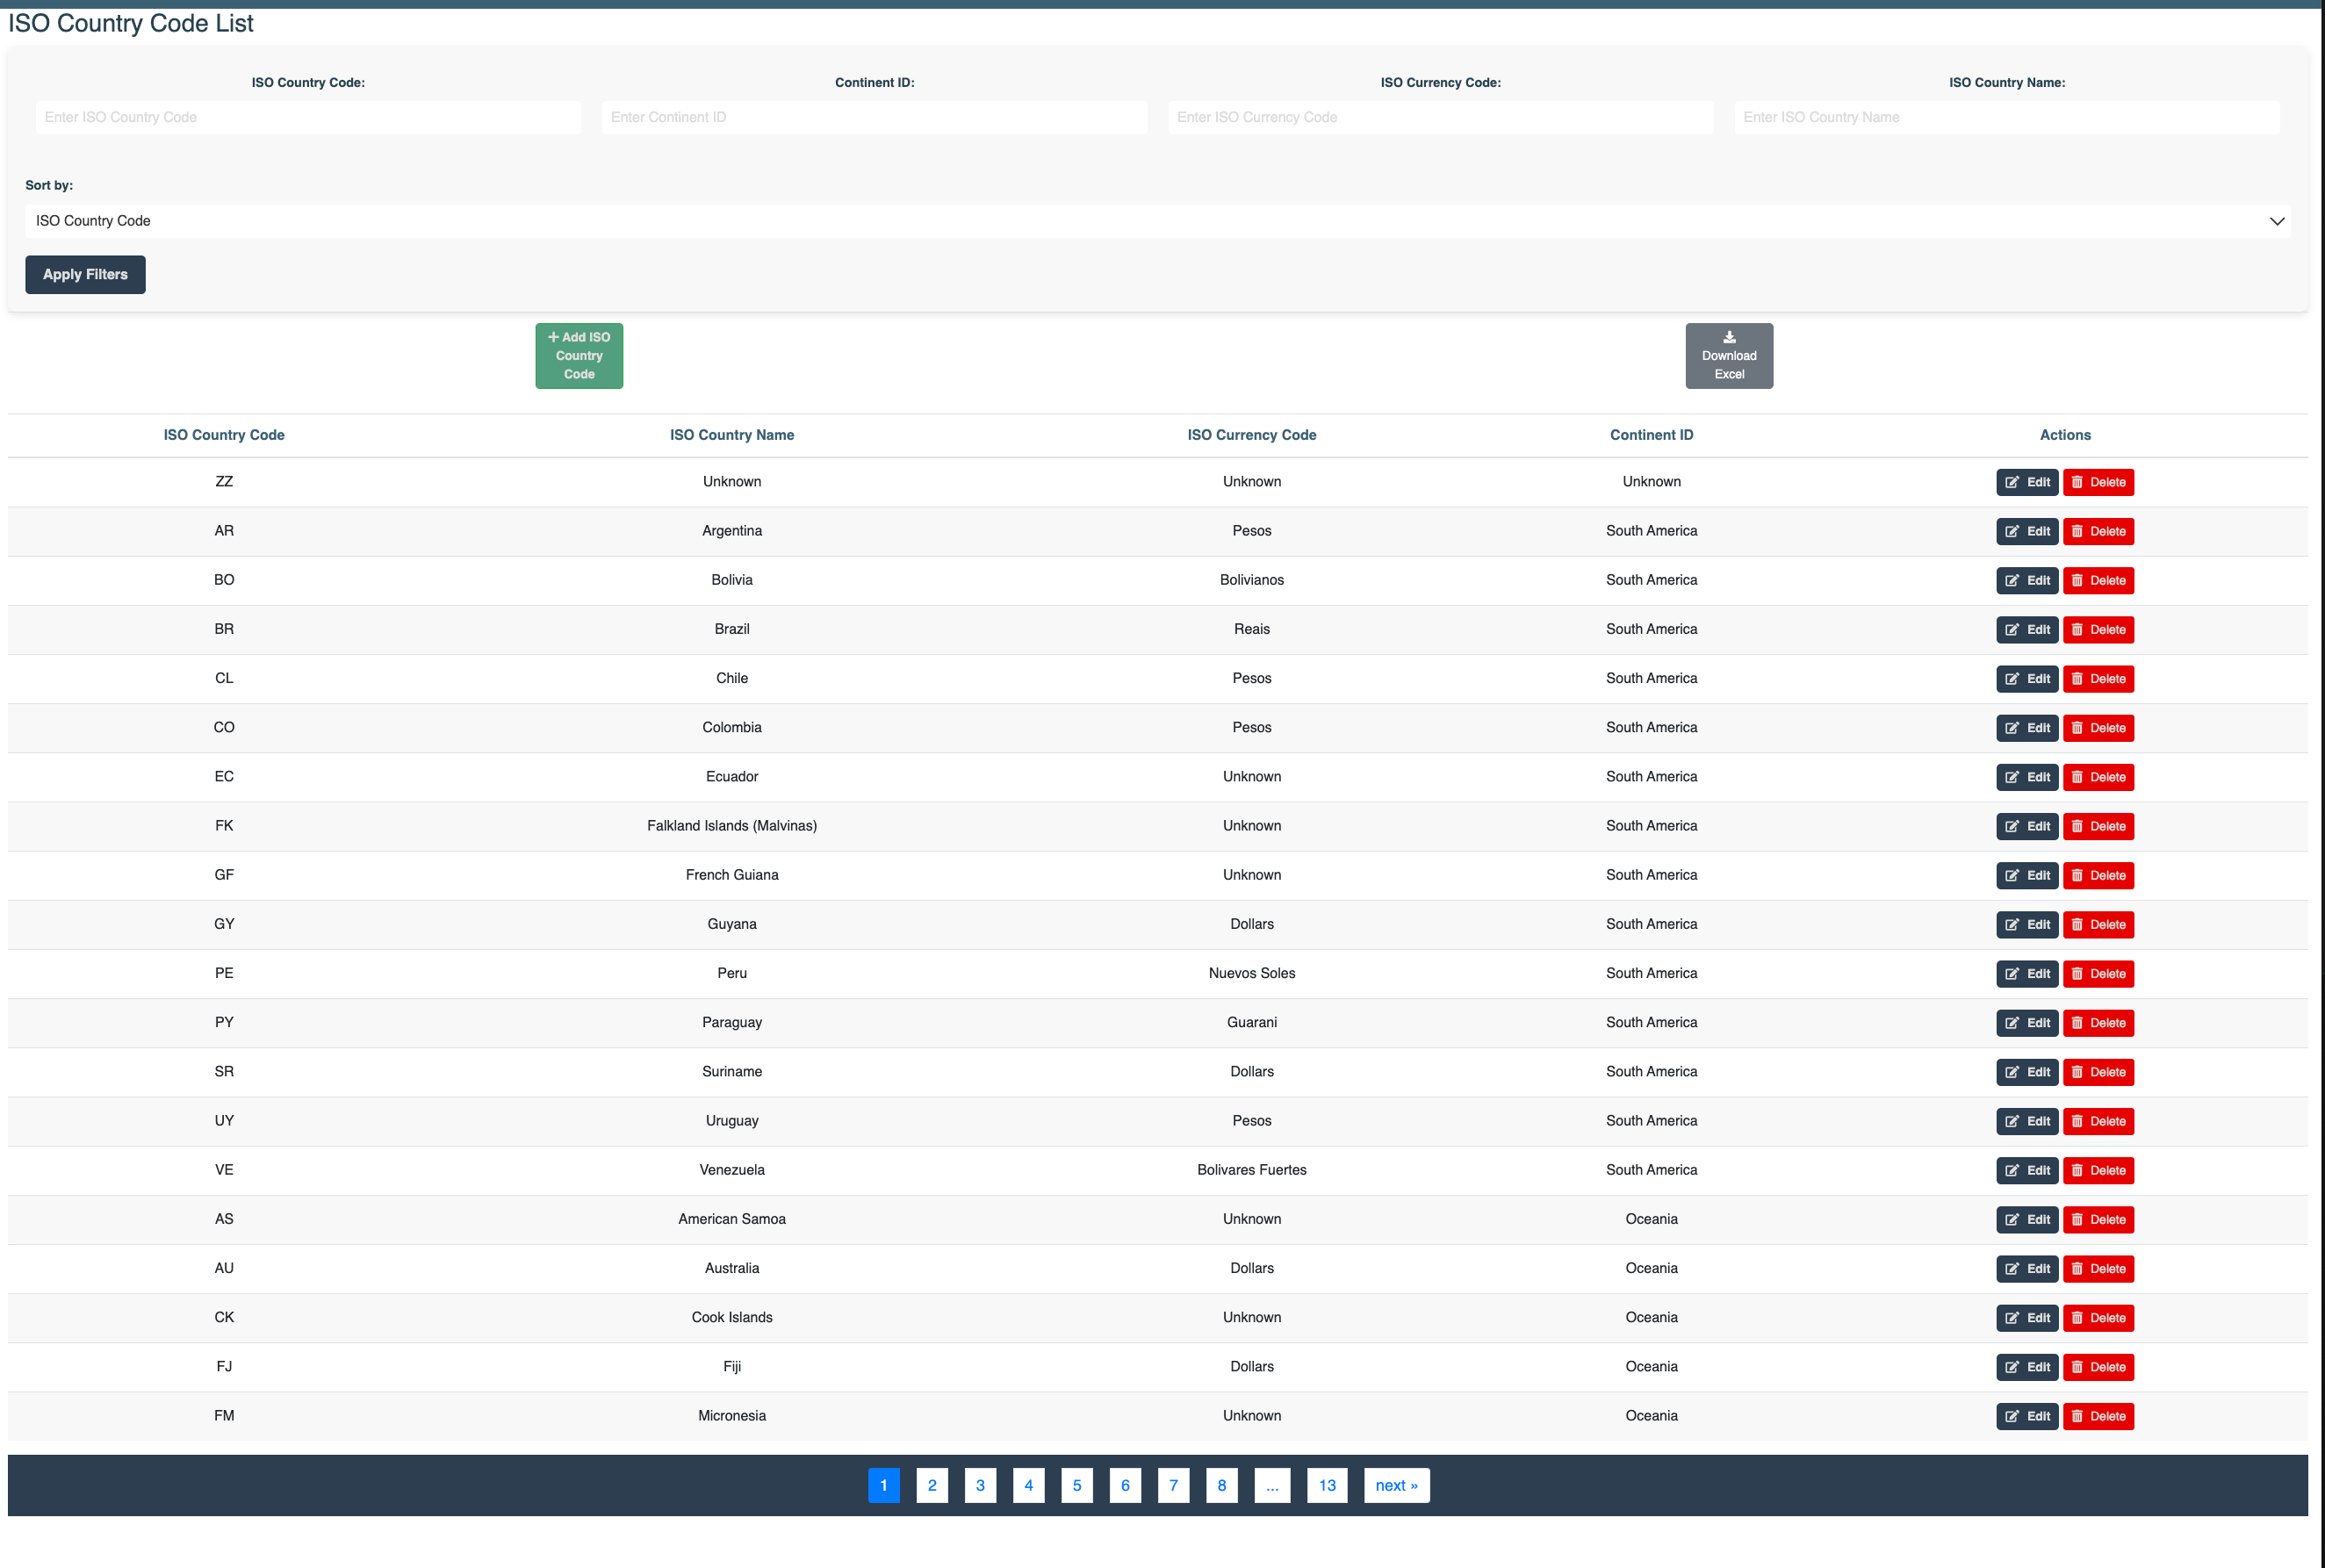The height and width of the screenshot is (1568, 2325).
Task: Click the 'FJ' country code cell
Action: [x=224, y=1367]
